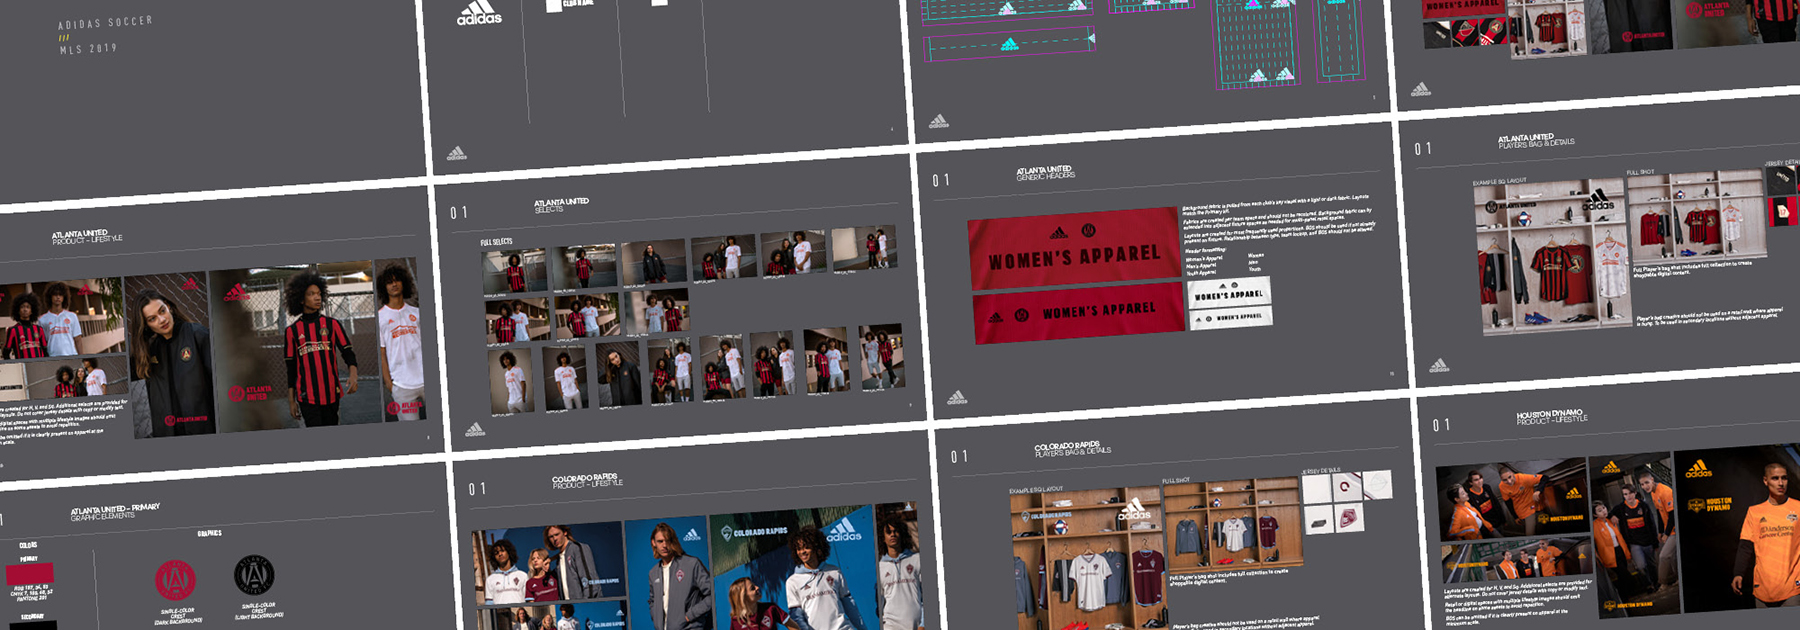
Task: Click 'COLORADO RAPIDS PRODUCT - LIFESTYLE' heading
Action: tap(587, 481)
